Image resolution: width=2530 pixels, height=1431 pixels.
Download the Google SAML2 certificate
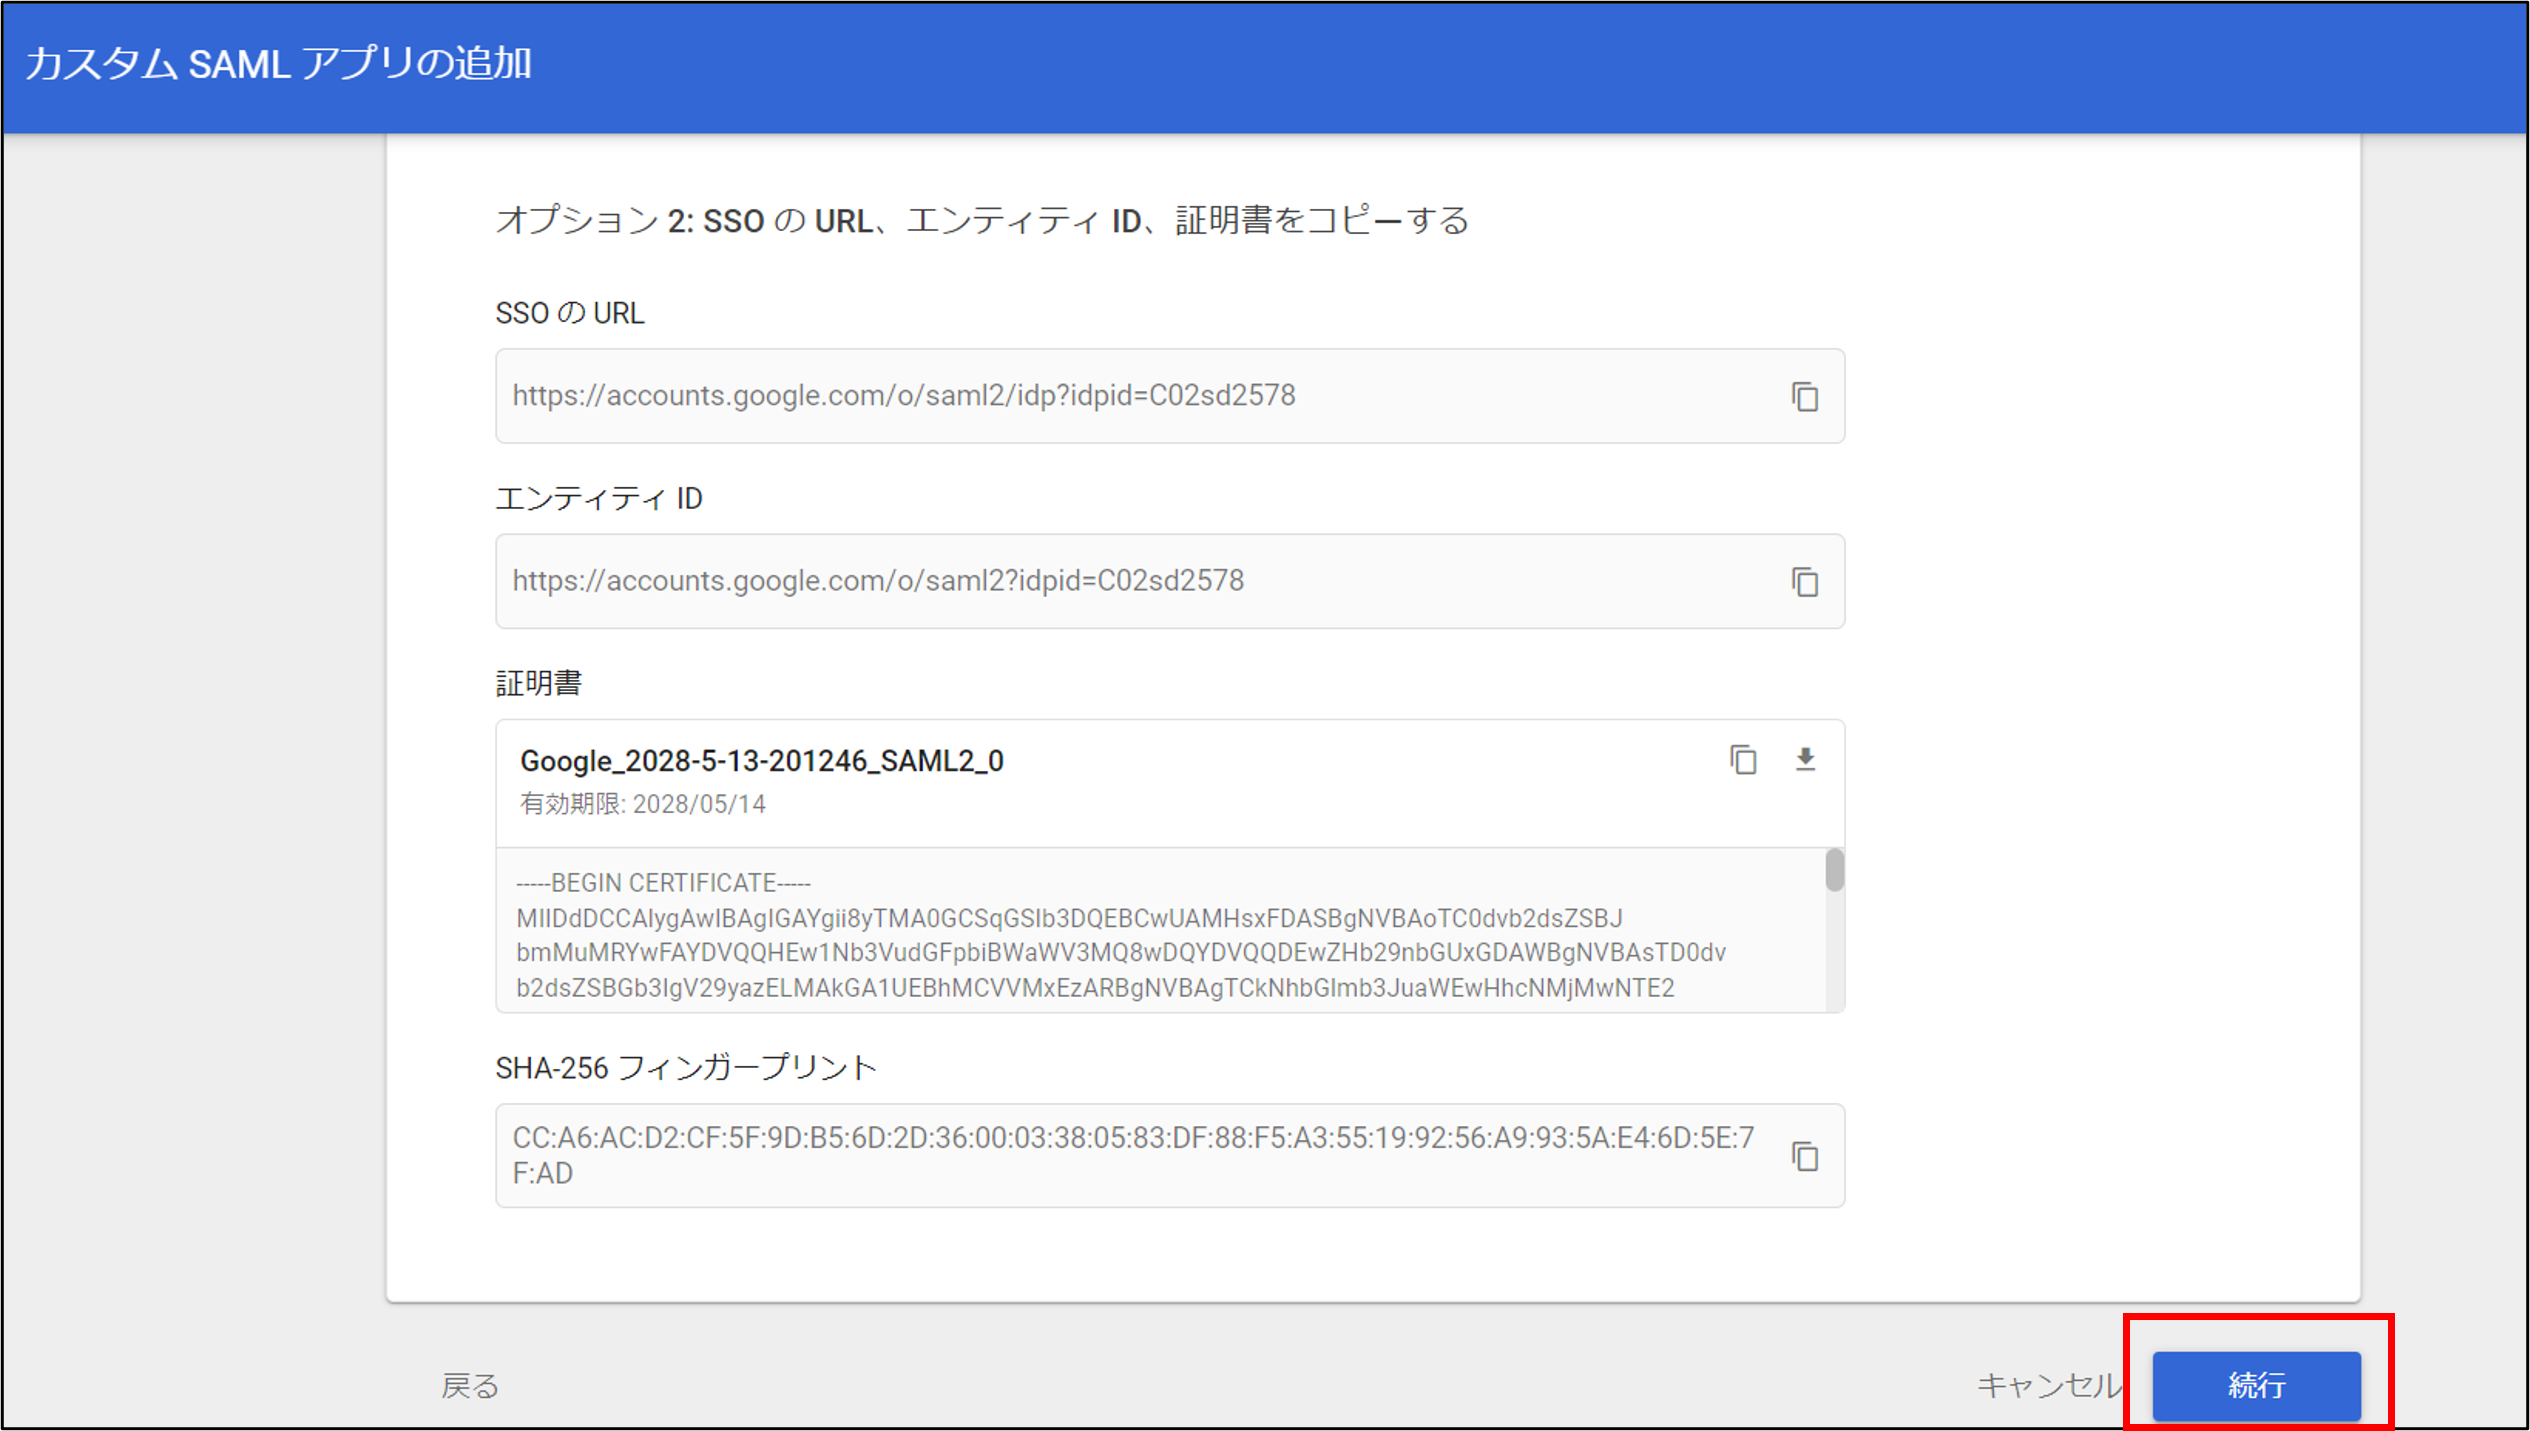(x=1805, y=760)
